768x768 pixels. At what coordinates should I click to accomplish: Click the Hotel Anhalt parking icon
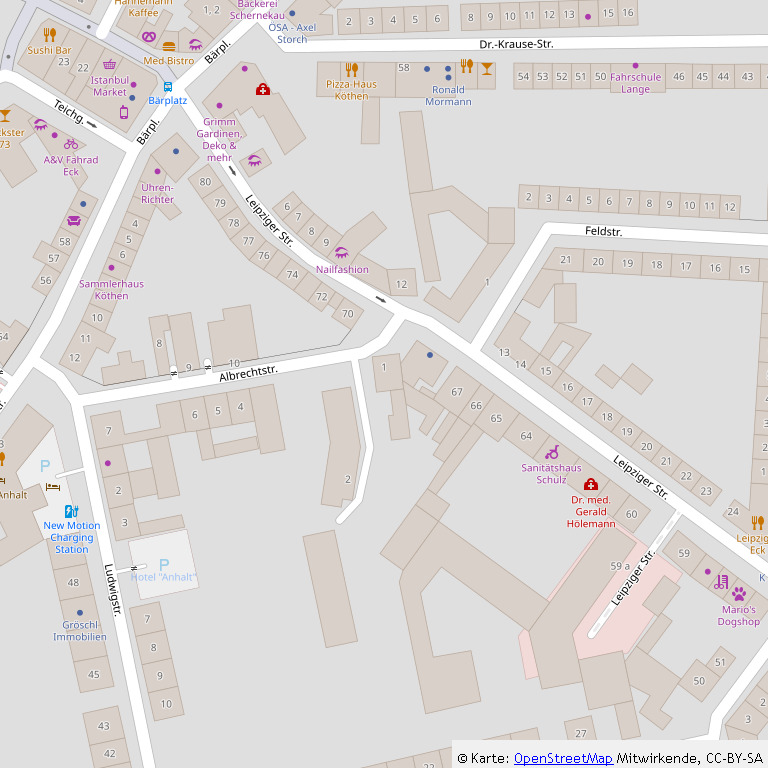164,564
